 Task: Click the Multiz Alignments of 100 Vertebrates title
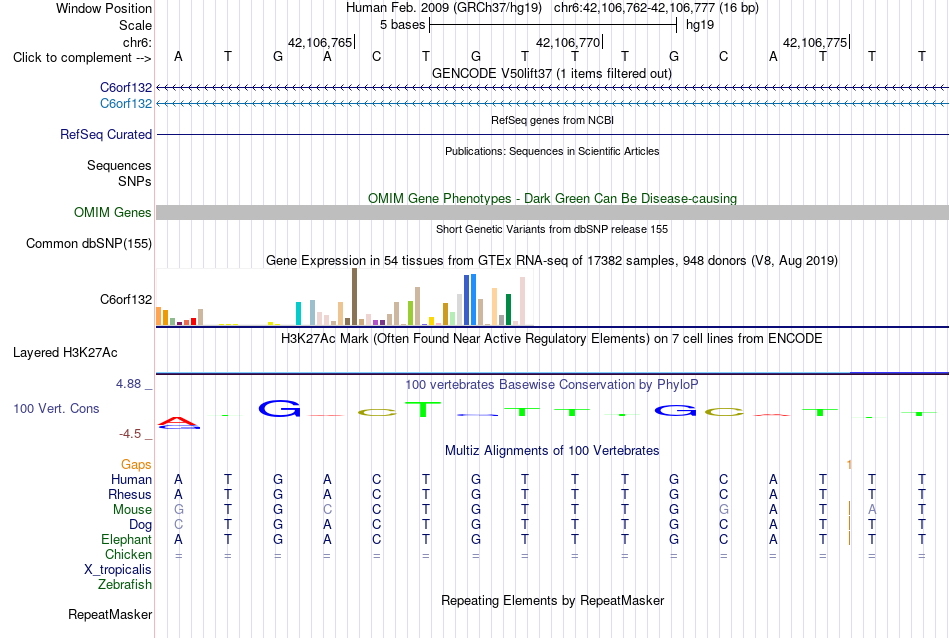(x=552, y=450)
